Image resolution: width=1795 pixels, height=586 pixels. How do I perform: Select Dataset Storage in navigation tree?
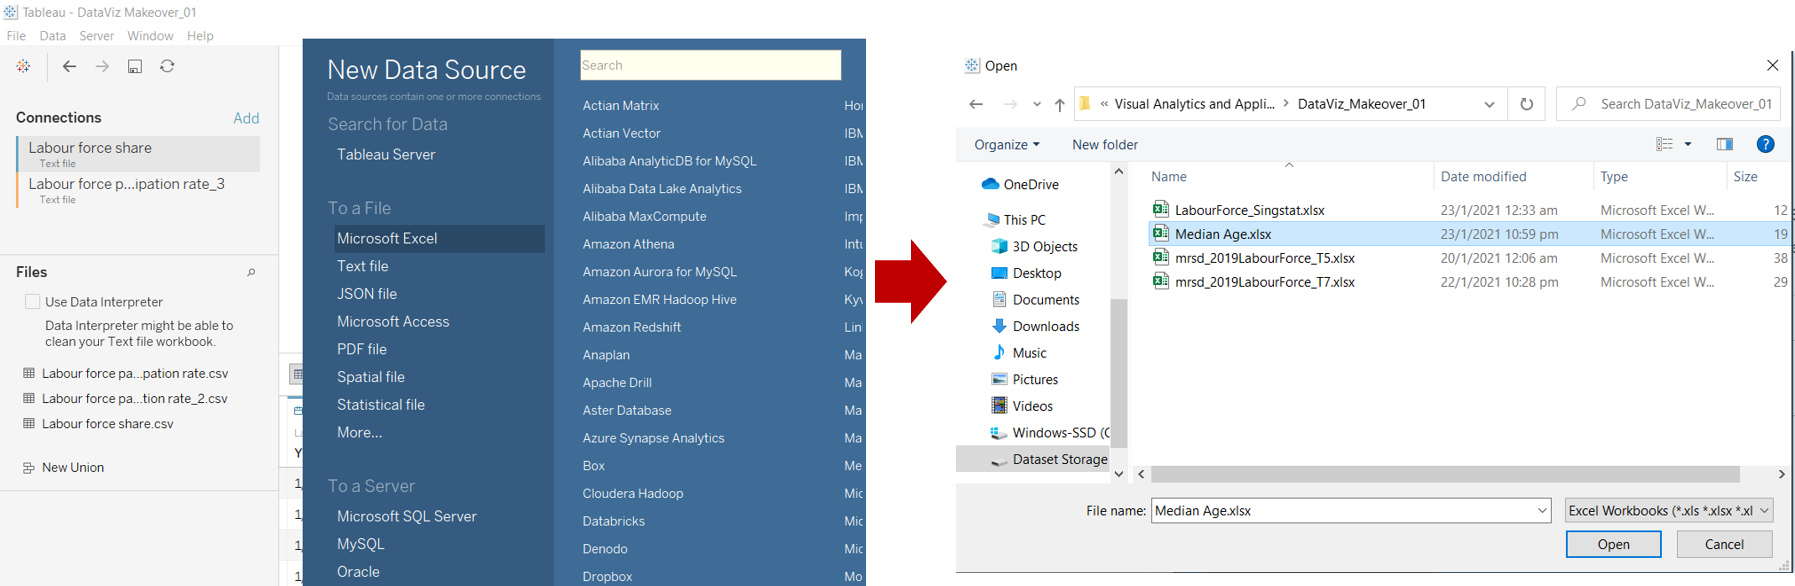(x=1059, y=459)
